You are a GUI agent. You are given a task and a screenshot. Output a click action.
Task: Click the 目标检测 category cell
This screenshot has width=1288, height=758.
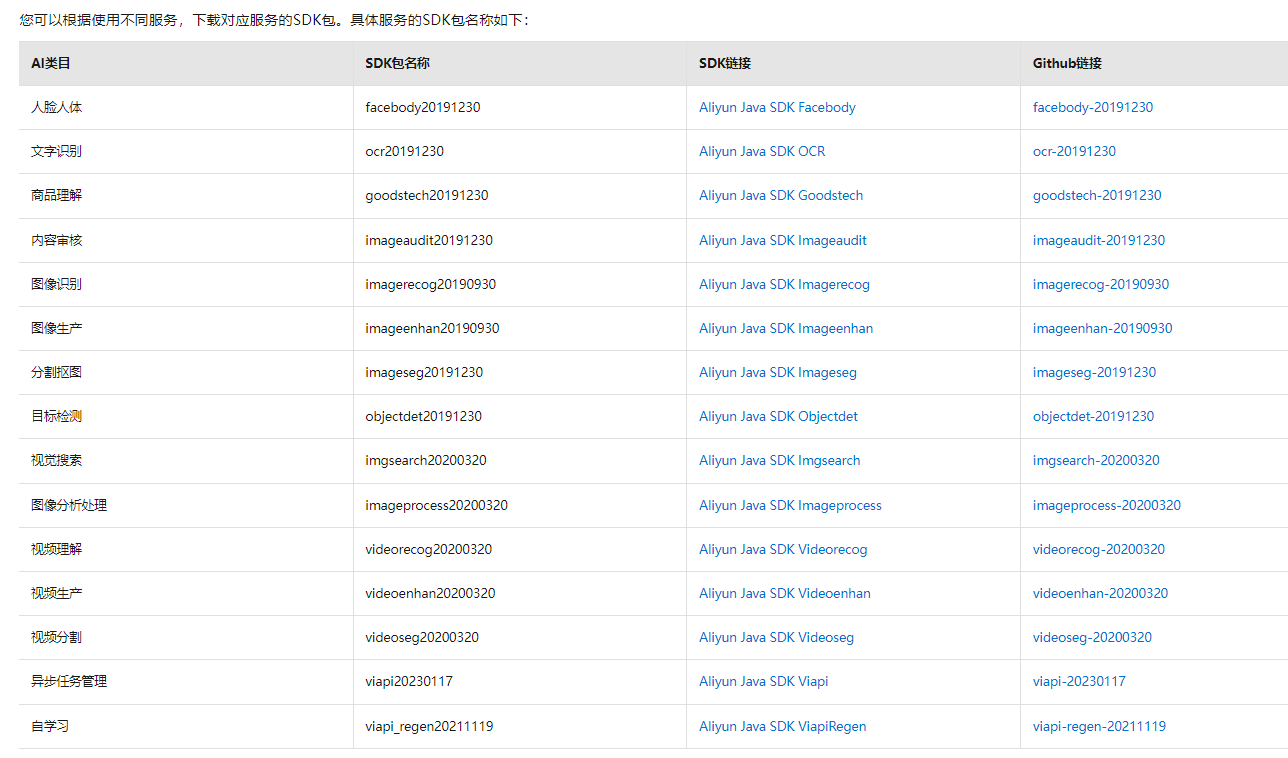[x=186, y=416]
